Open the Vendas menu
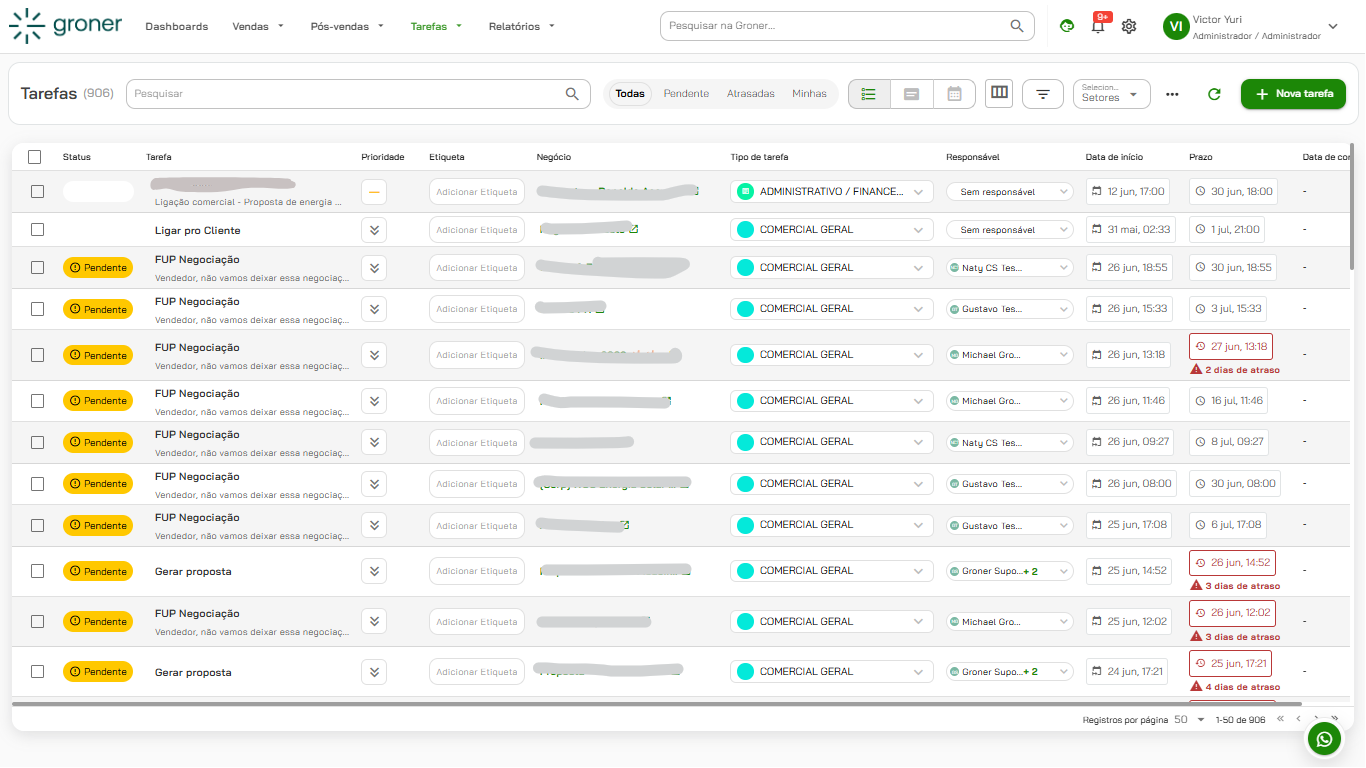This screenshot has height=768, width=1366. (x=258, y=27)
